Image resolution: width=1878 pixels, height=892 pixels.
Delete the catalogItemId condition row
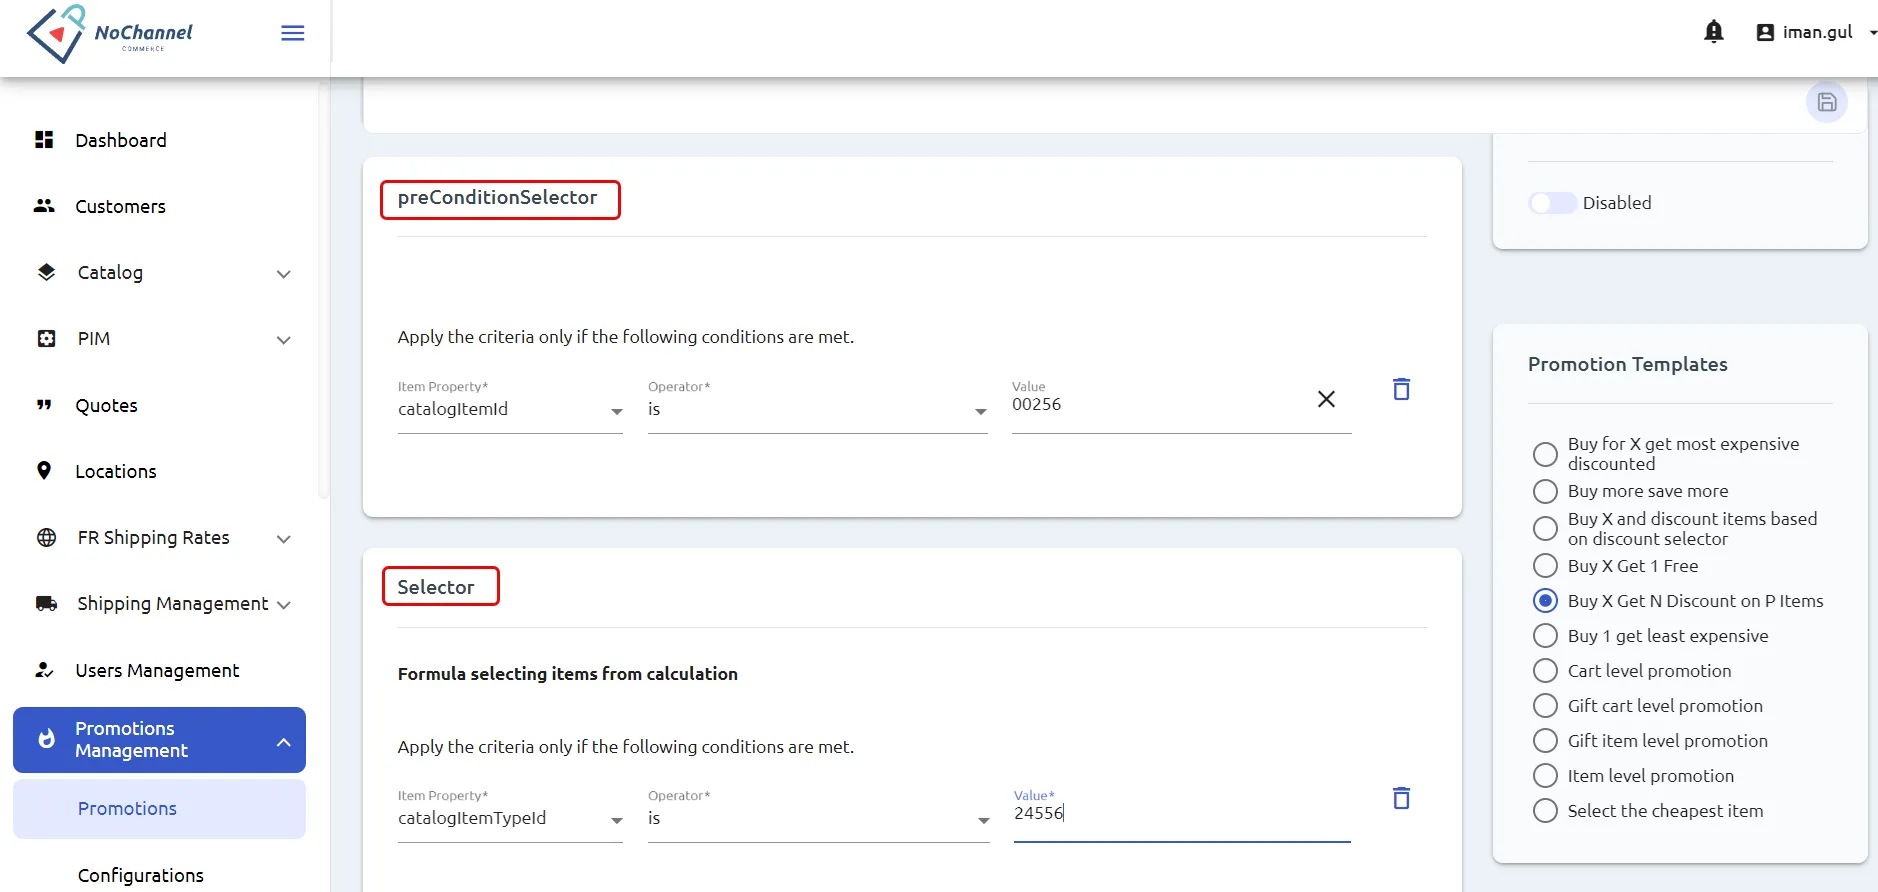[x=1401, y=389]
